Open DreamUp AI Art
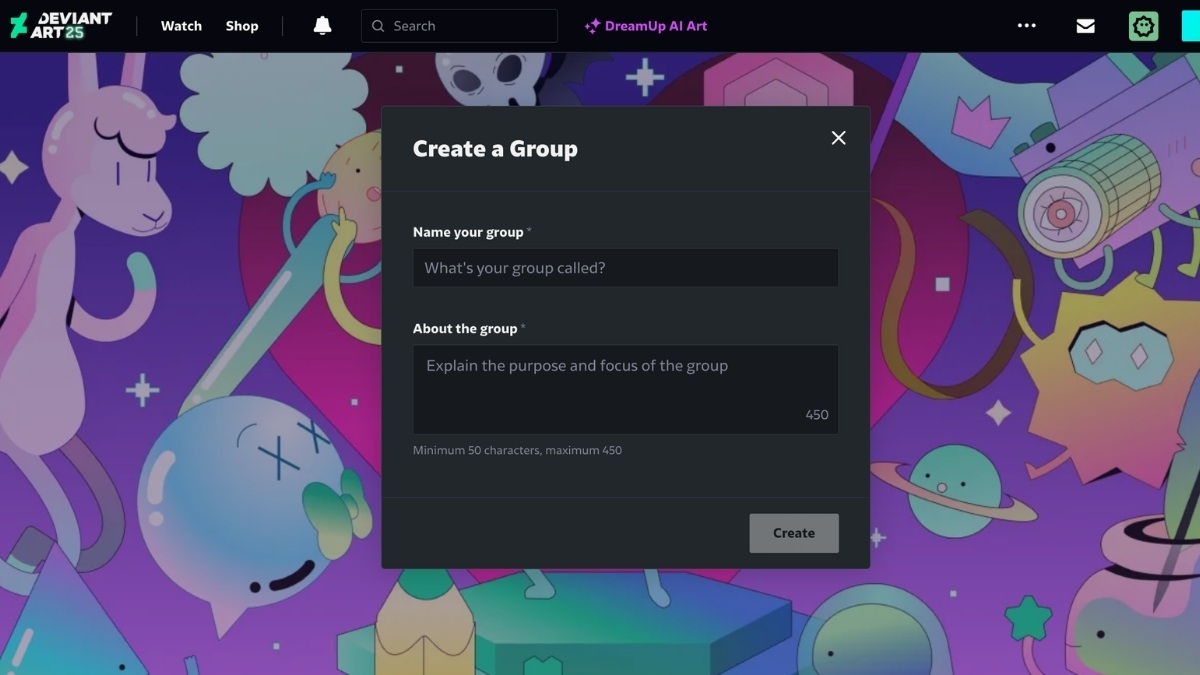The image size is (1200, 675). point(646,26)
